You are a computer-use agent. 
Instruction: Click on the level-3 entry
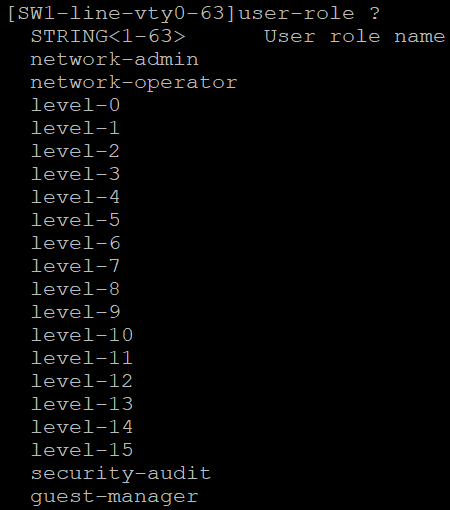click(x=75, y=174)
